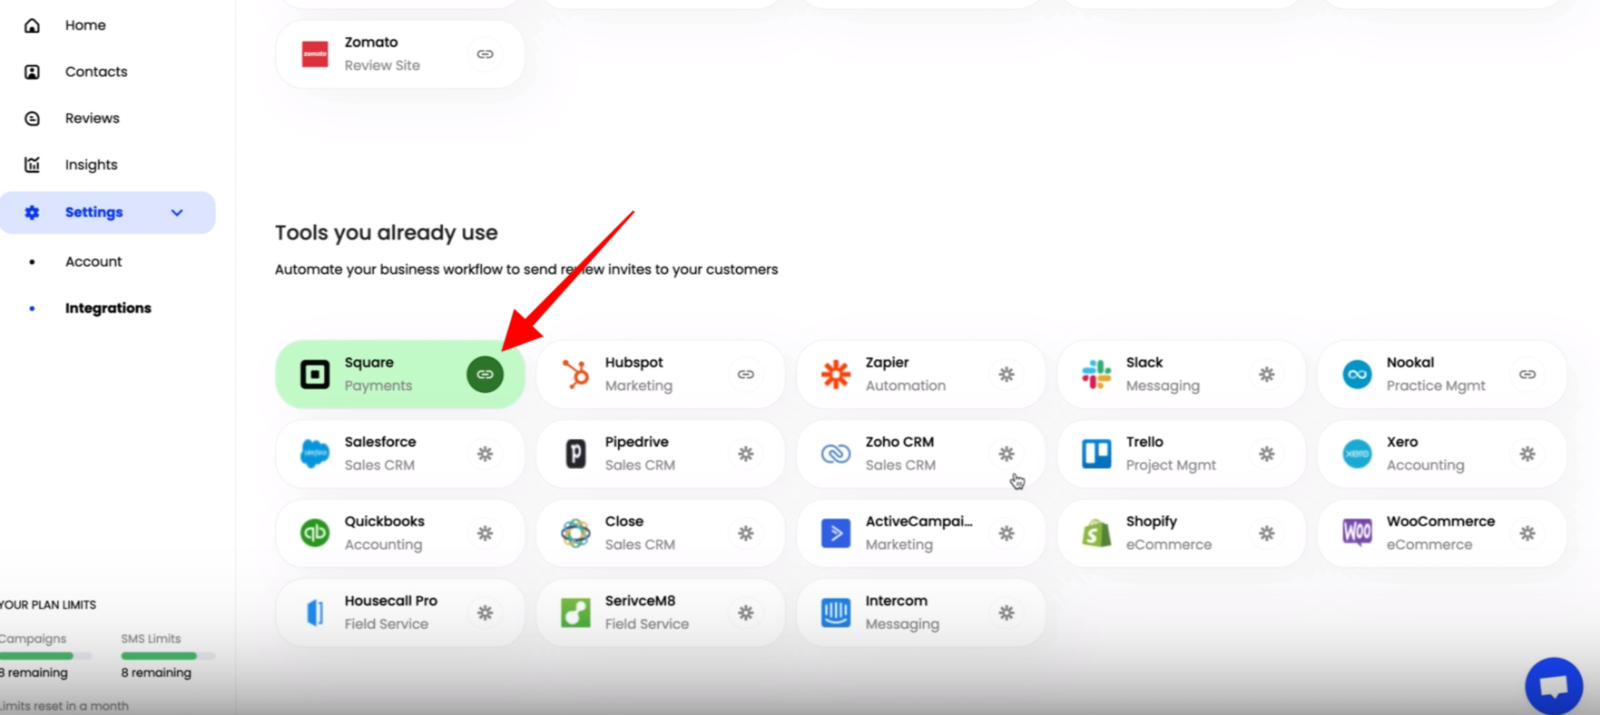Click the "Housecall Pro" card title

click(x=391, y=600)
